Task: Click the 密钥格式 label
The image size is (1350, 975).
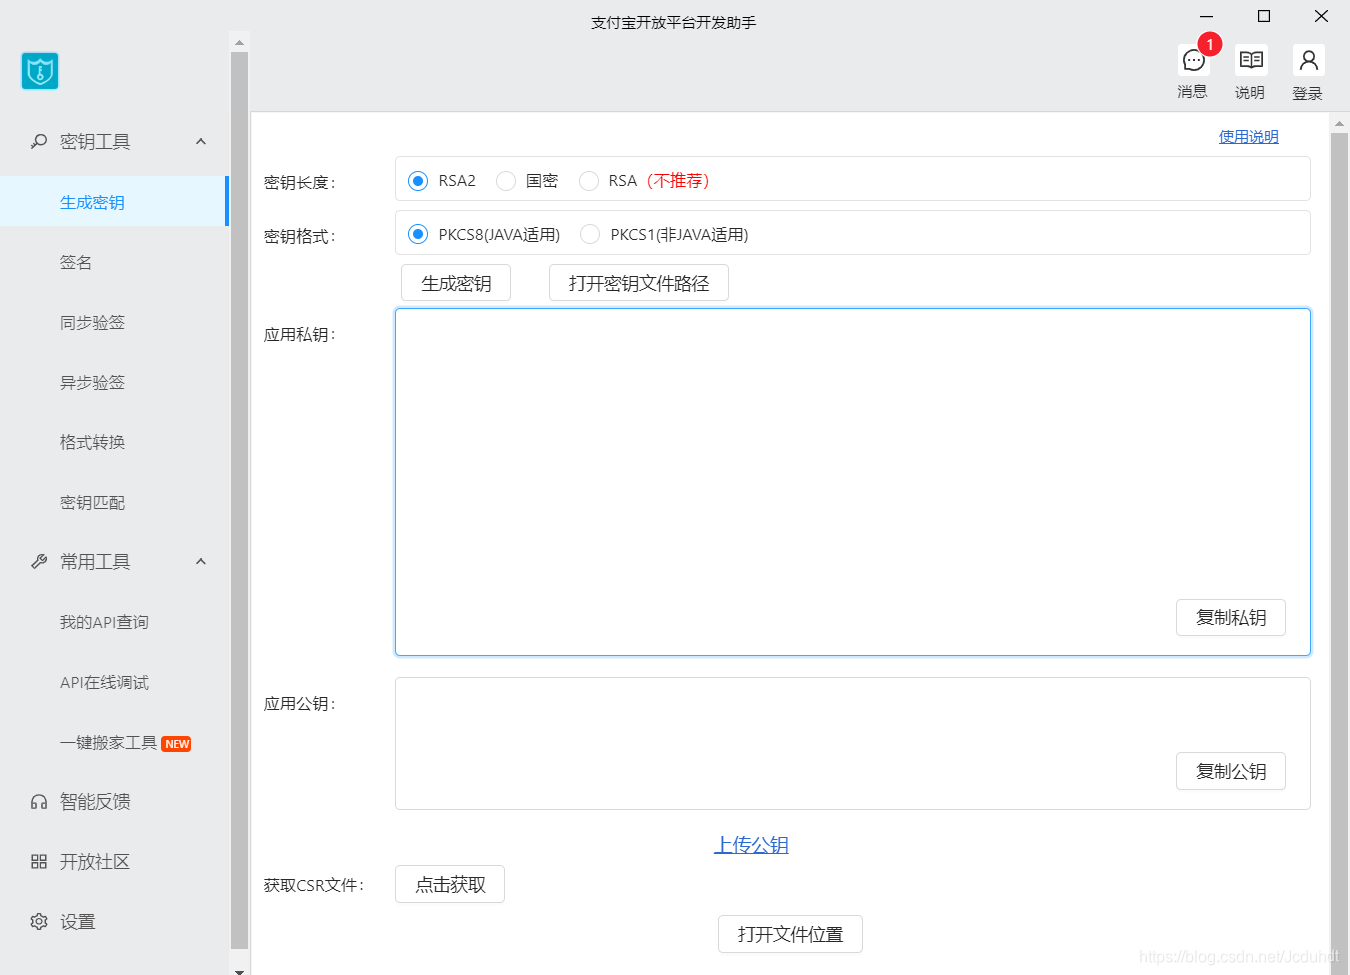Action: click(x=300, y=236)
